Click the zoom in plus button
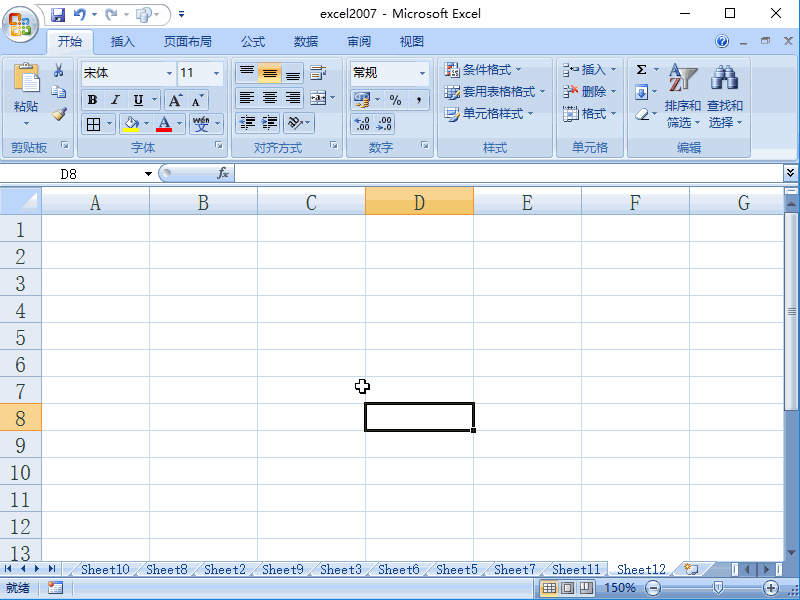 tap(770, 588)
